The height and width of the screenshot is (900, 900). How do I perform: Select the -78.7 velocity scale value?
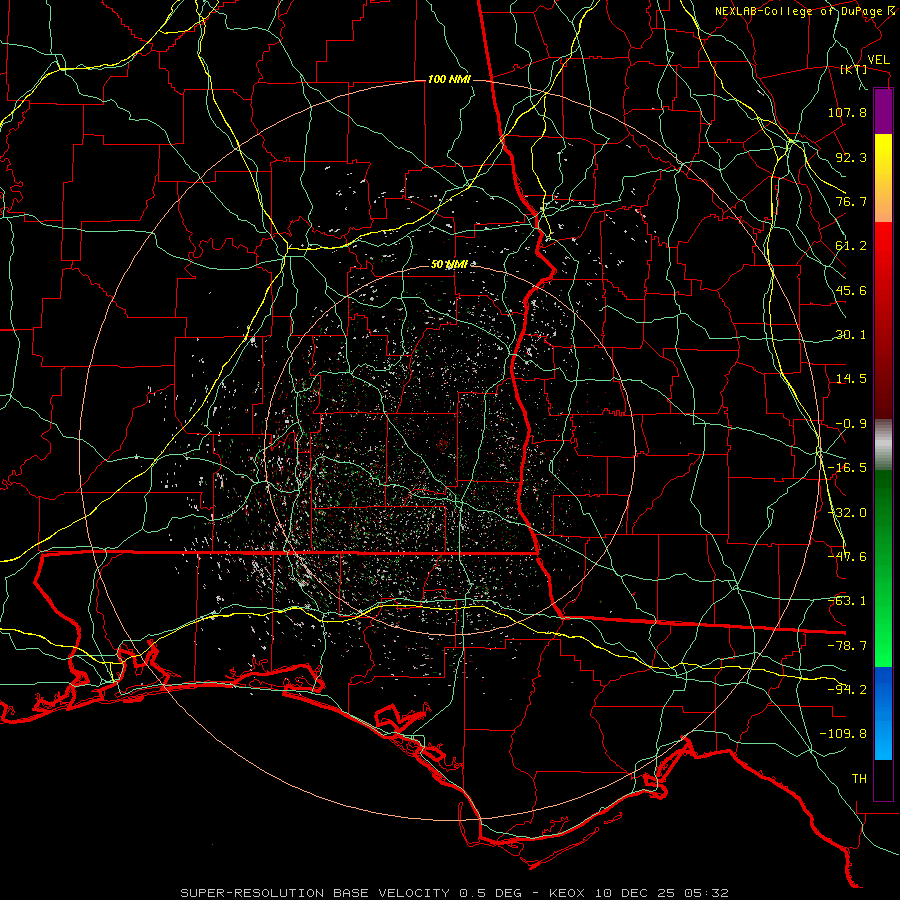click(x=847, y=646)
